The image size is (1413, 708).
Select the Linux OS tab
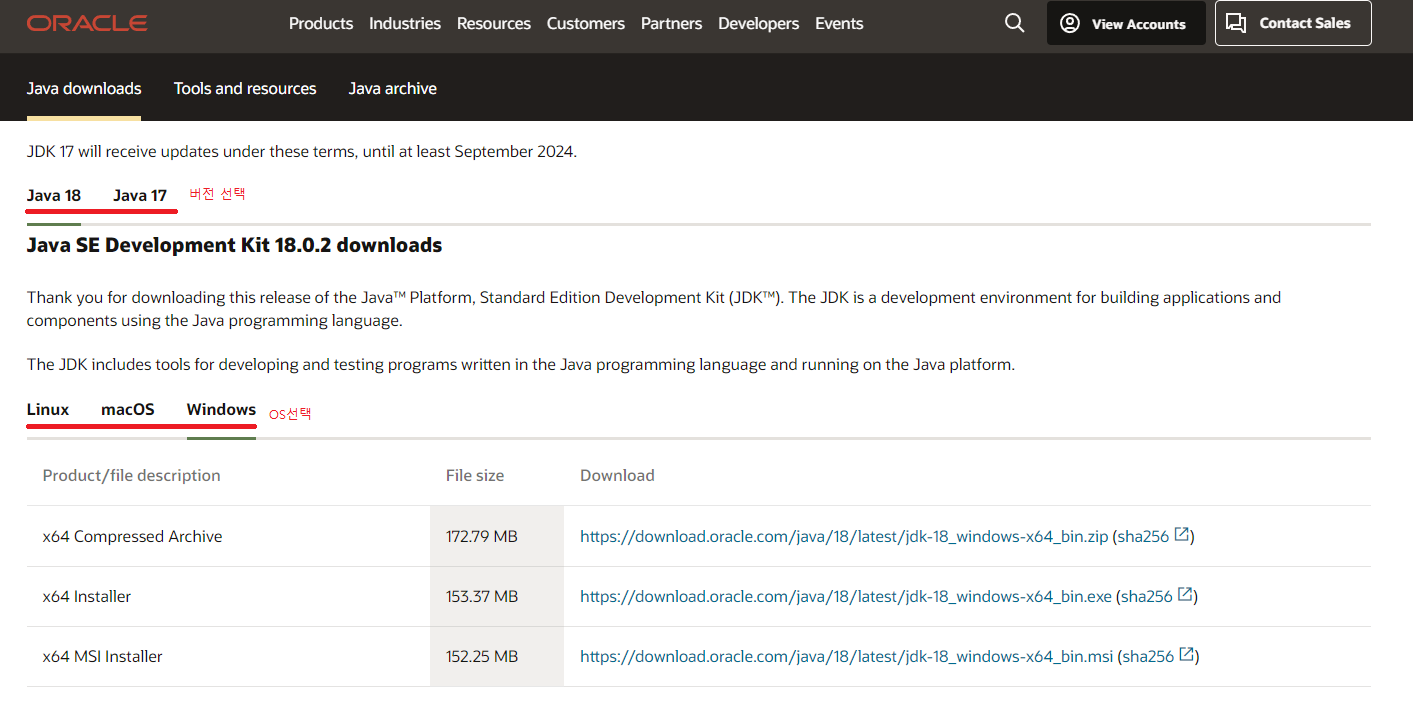pyautogui.click(x=48, y=410)
